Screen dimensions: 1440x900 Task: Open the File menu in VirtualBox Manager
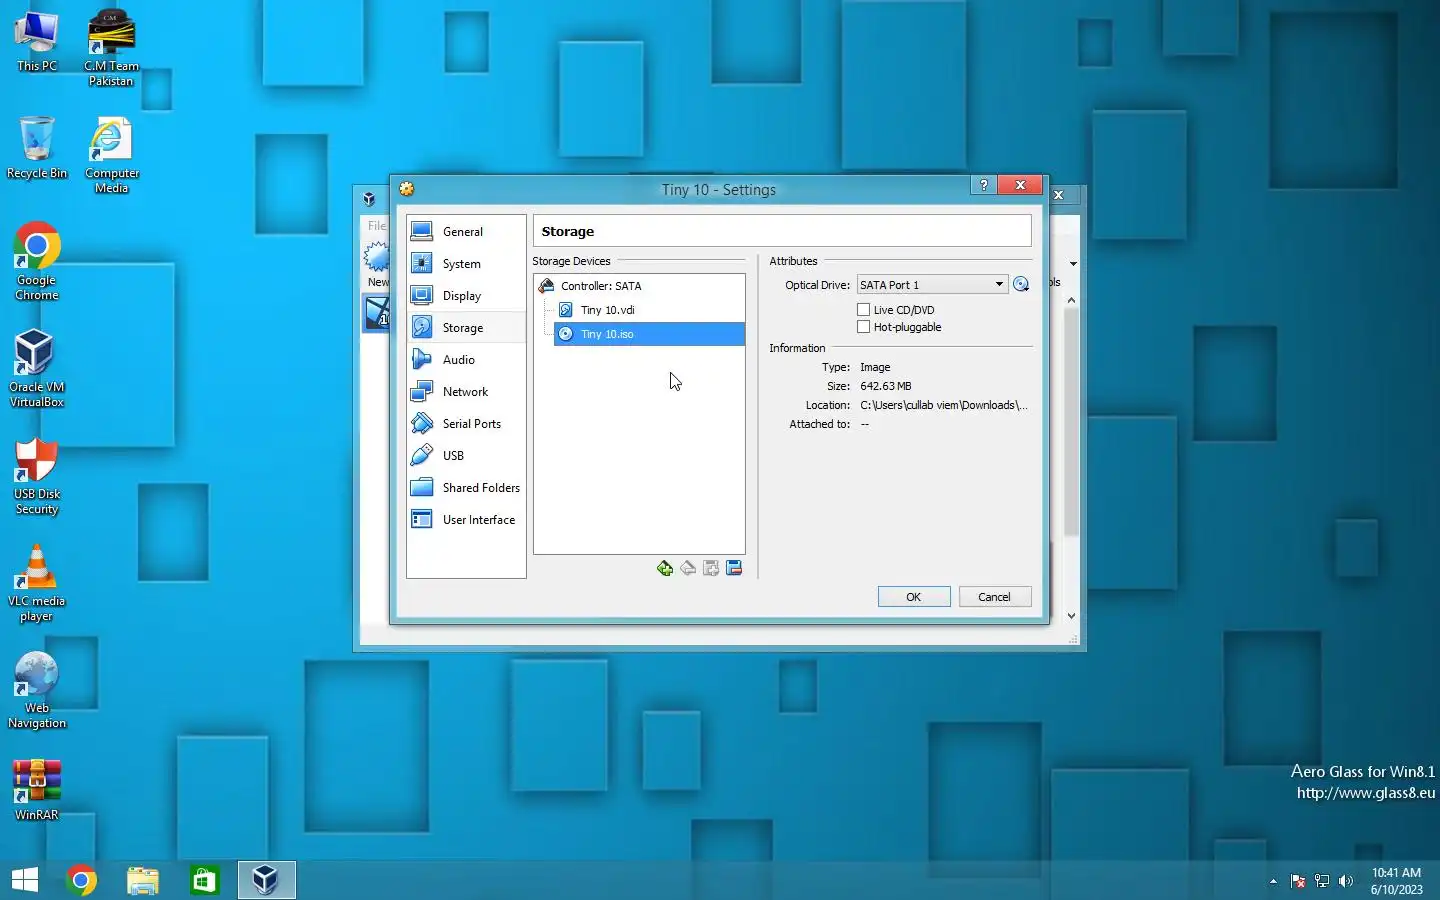[x=377, y=225]
